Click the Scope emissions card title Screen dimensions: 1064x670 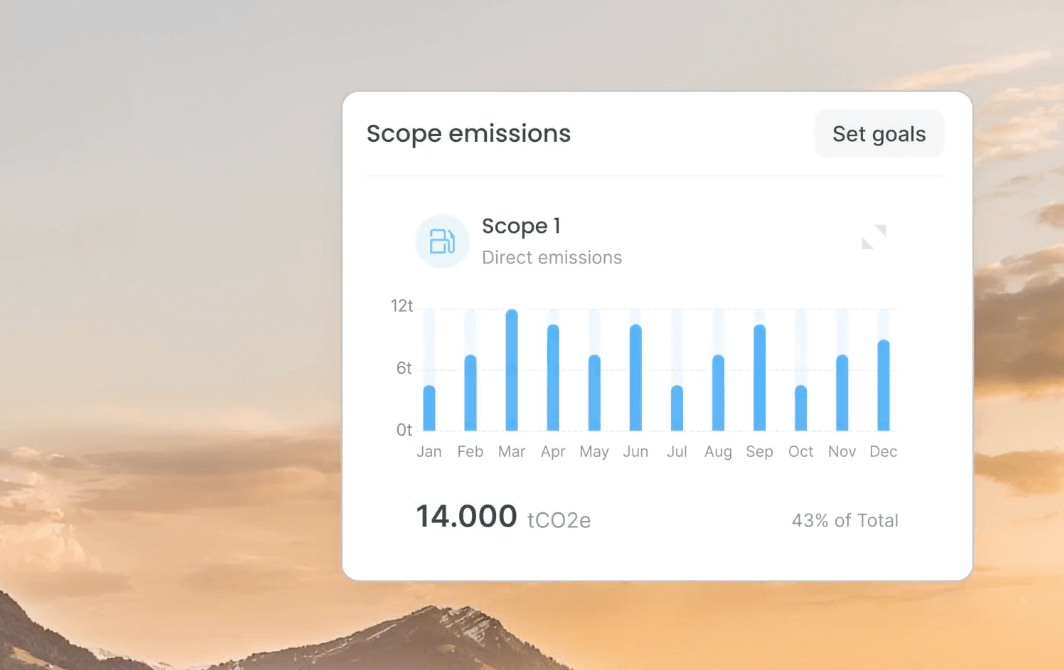468,134
